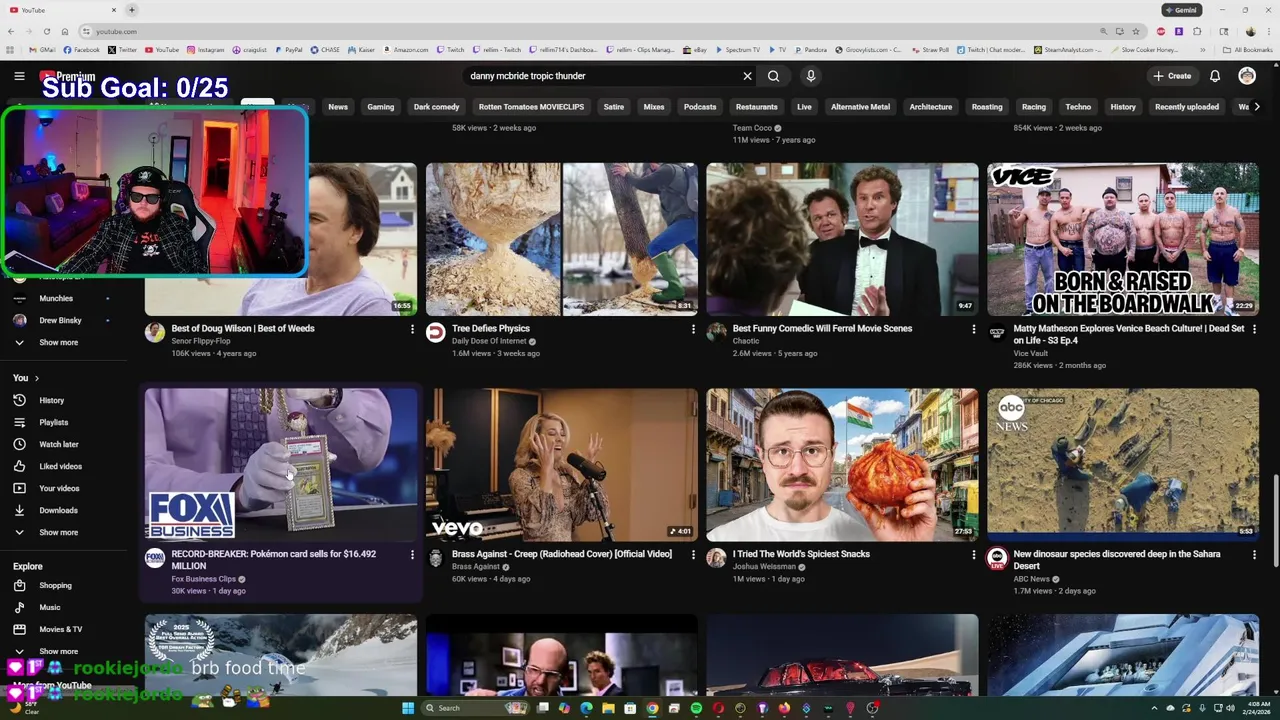Open ABC News dinosaur thumbnail
Viewport: 1280px width, 720px height.
(x=1123, y=465)
